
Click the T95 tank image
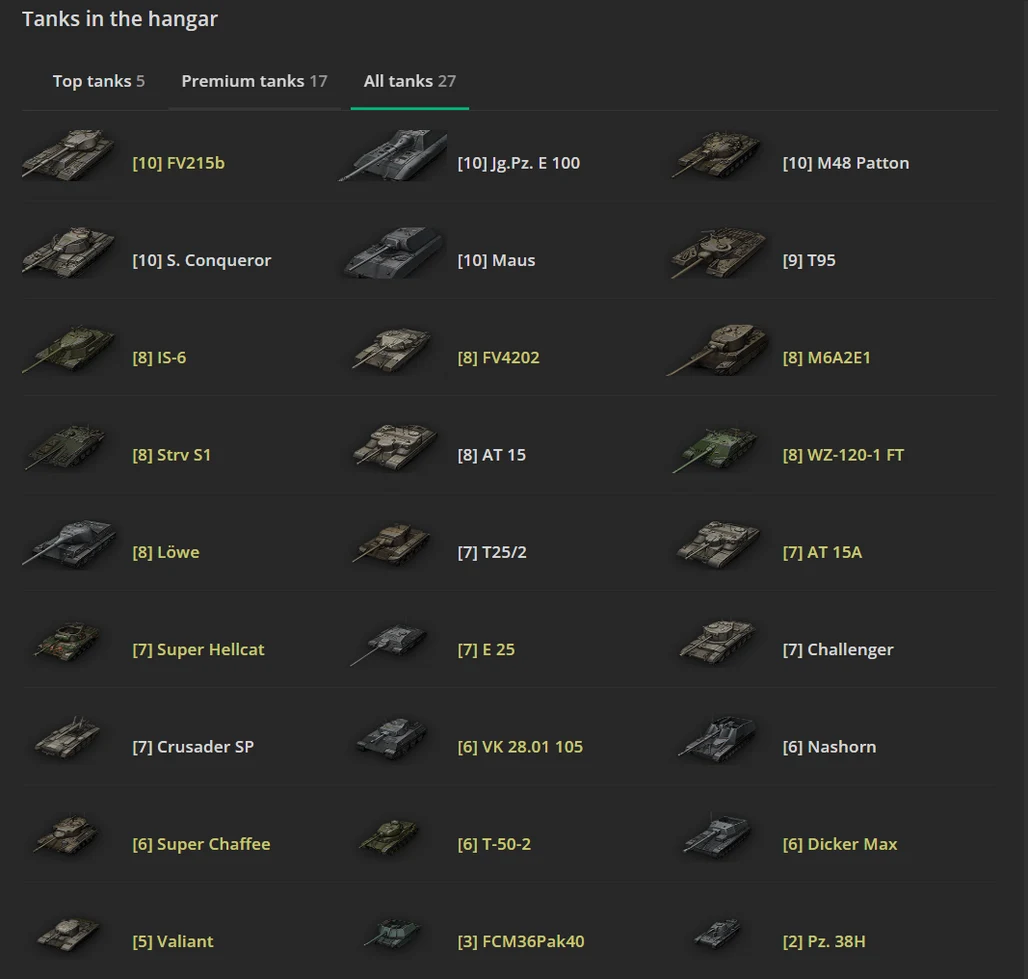point(718,252)
